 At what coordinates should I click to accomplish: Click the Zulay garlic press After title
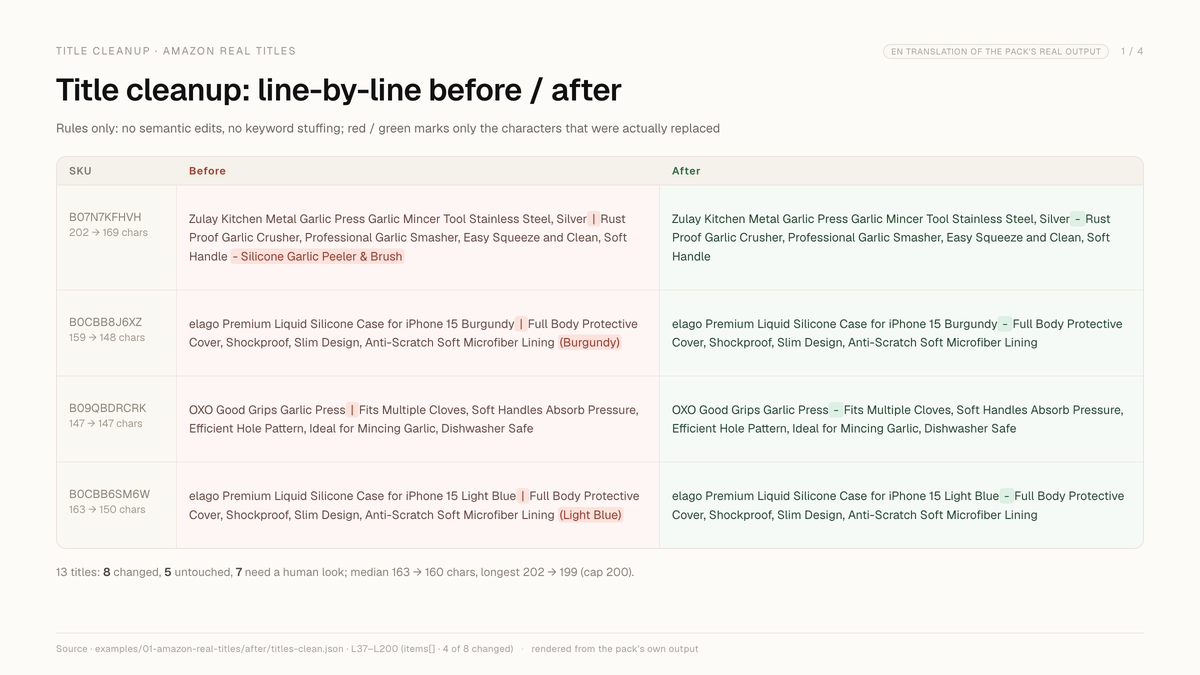(891, 238)
